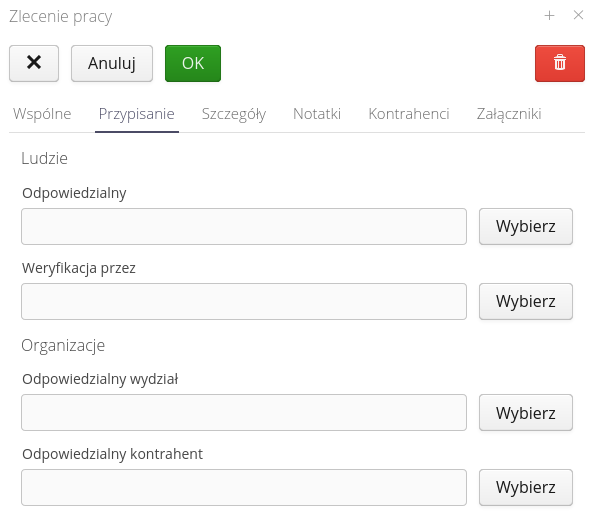This screenshot has height=527, width=595.
Task: Click Wybierz next to Odpowiedzialny field
Action: coord(526,227)
